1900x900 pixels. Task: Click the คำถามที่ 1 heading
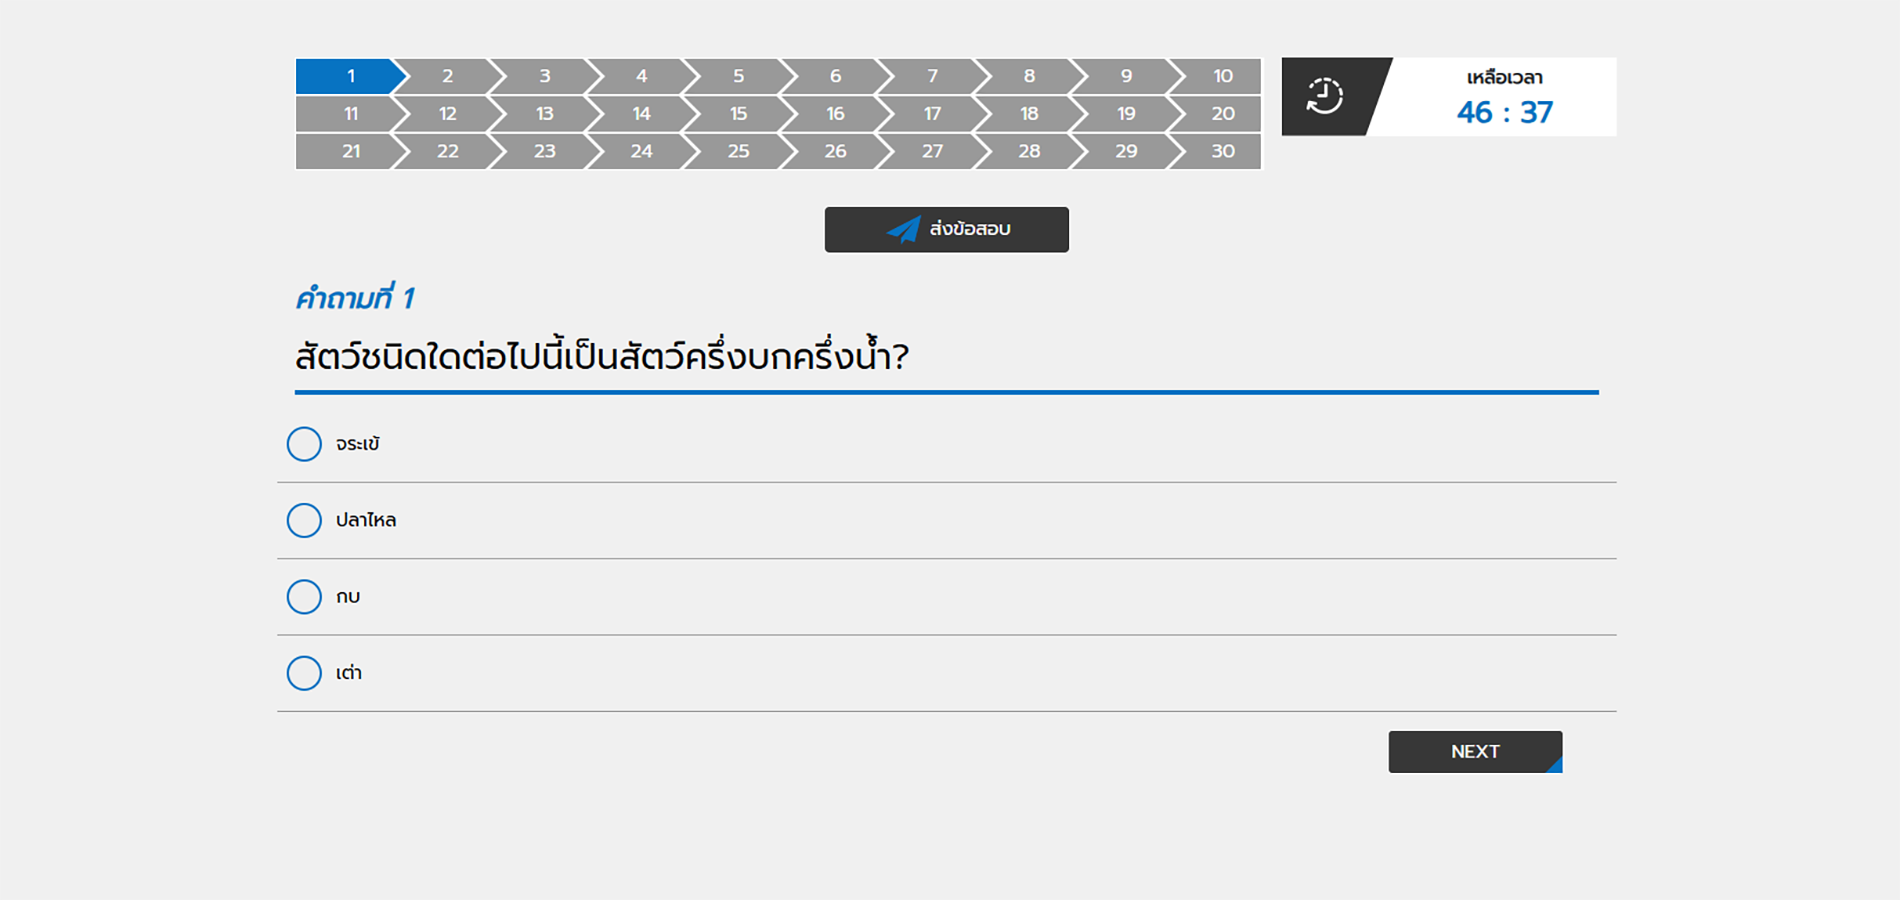(x=356, y=297)
